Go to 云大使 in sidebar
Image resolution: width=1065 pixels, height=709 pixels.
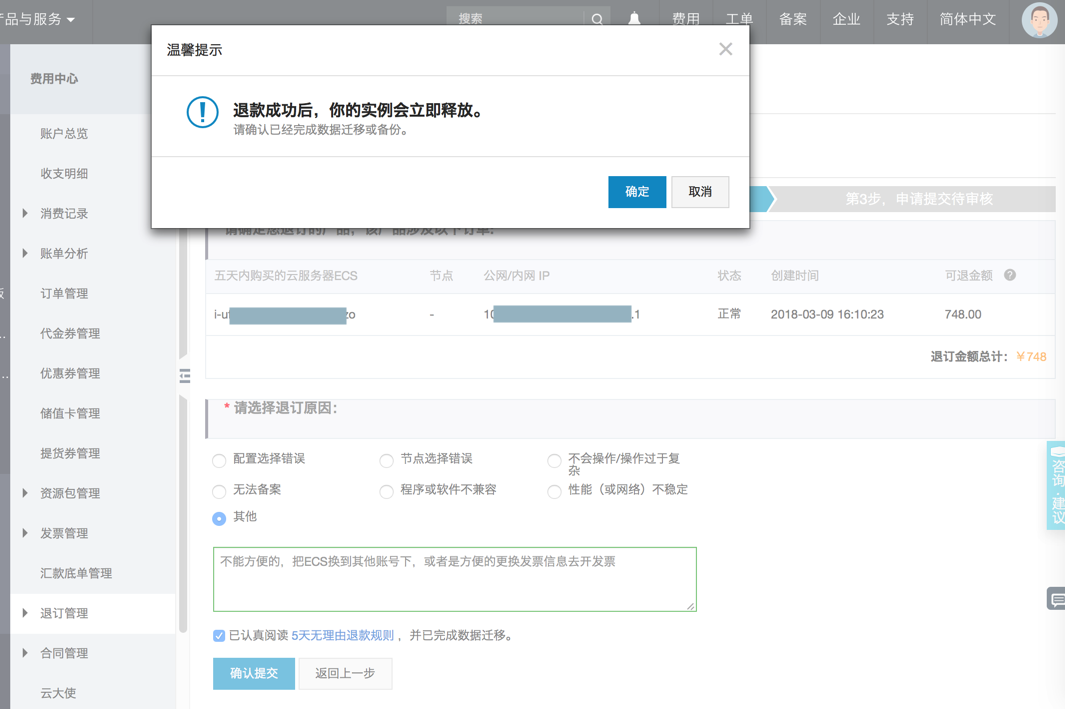click(58, 693)
